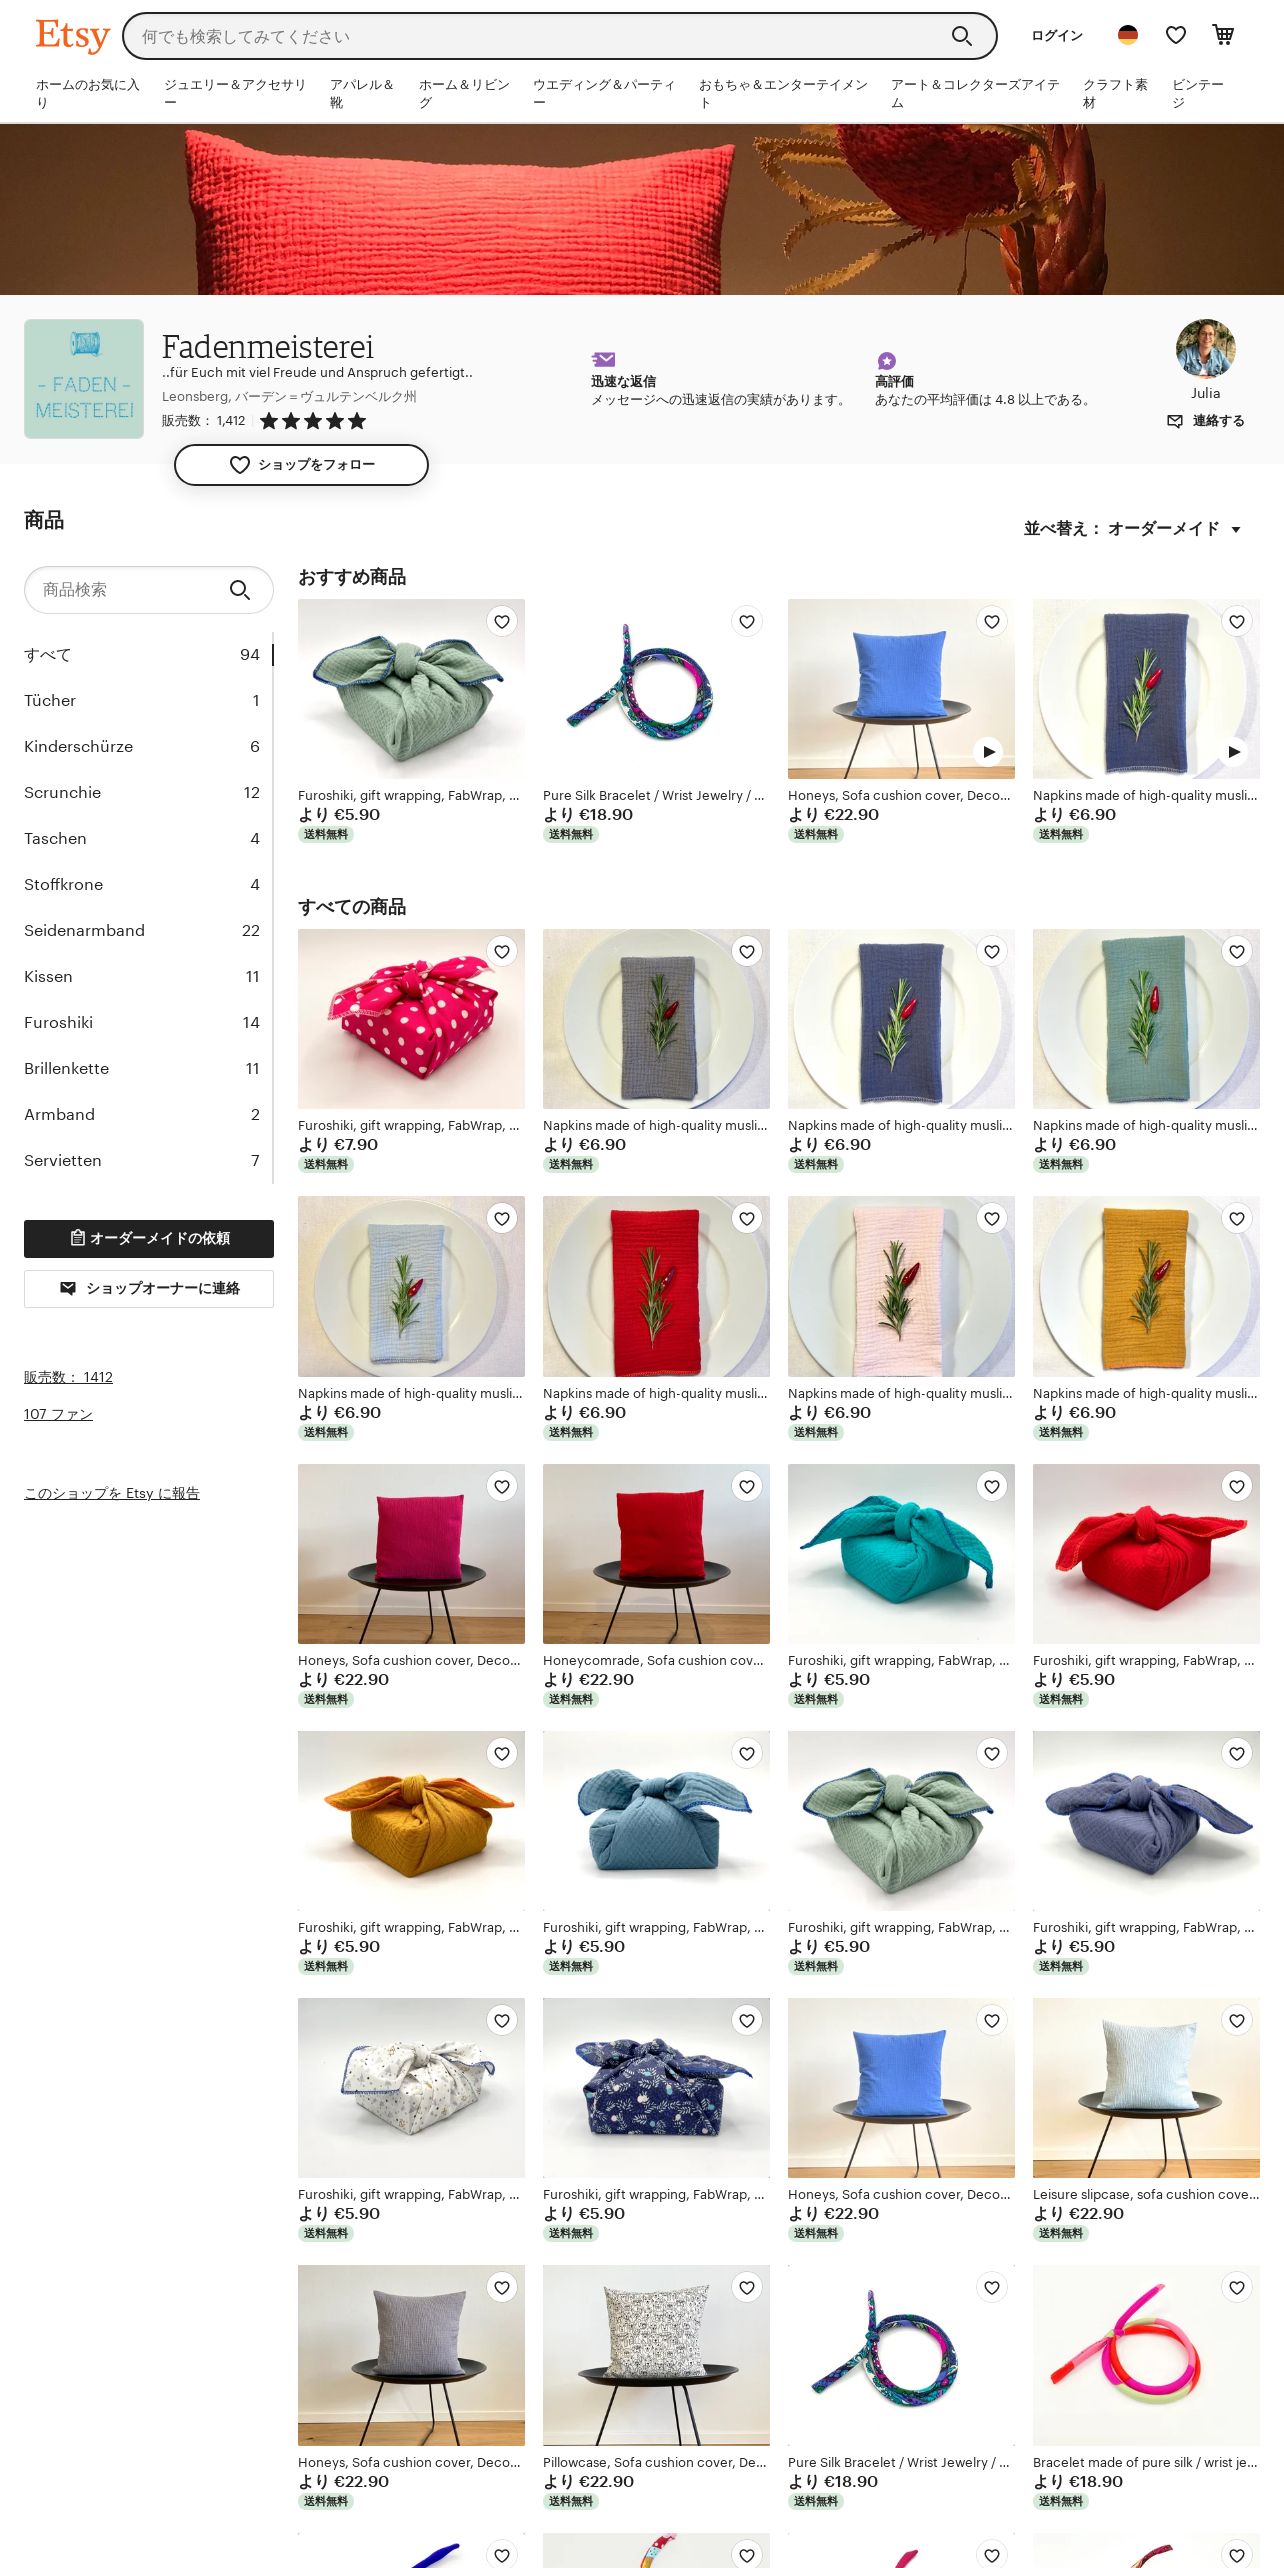
Task: Click the Etsy logo
Action: [72, 36]
